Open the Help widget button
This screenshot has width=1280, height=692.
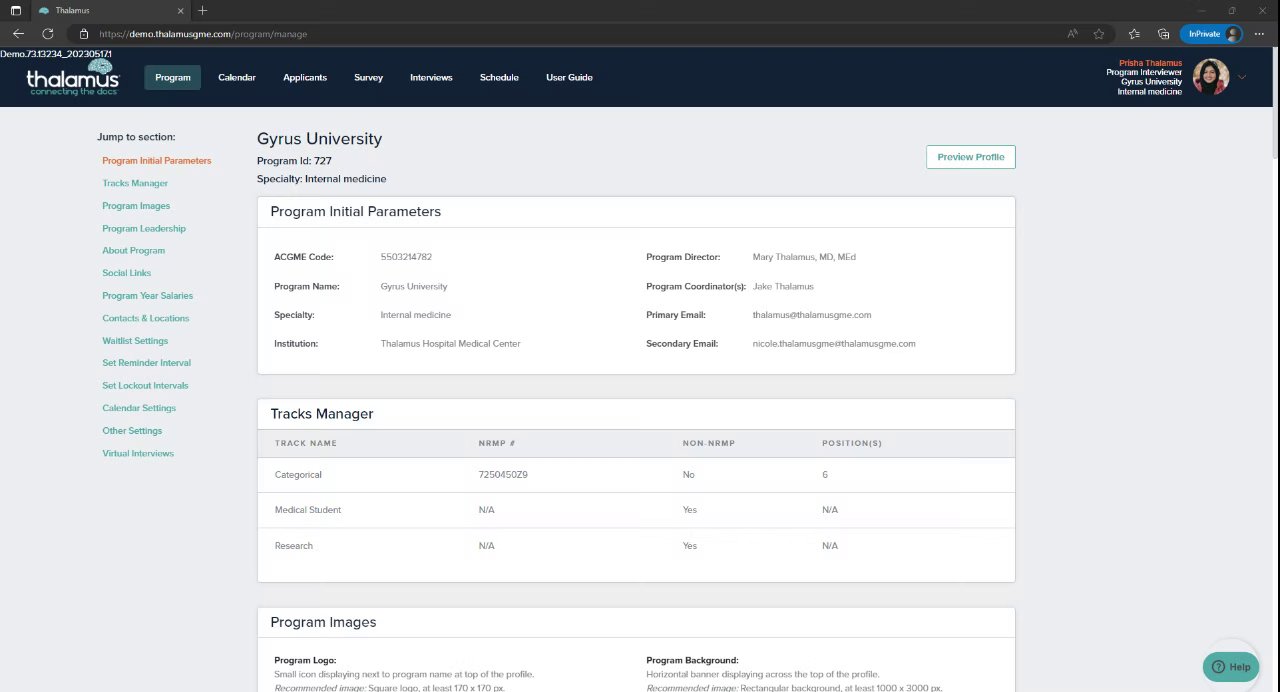coord(1231,667)
